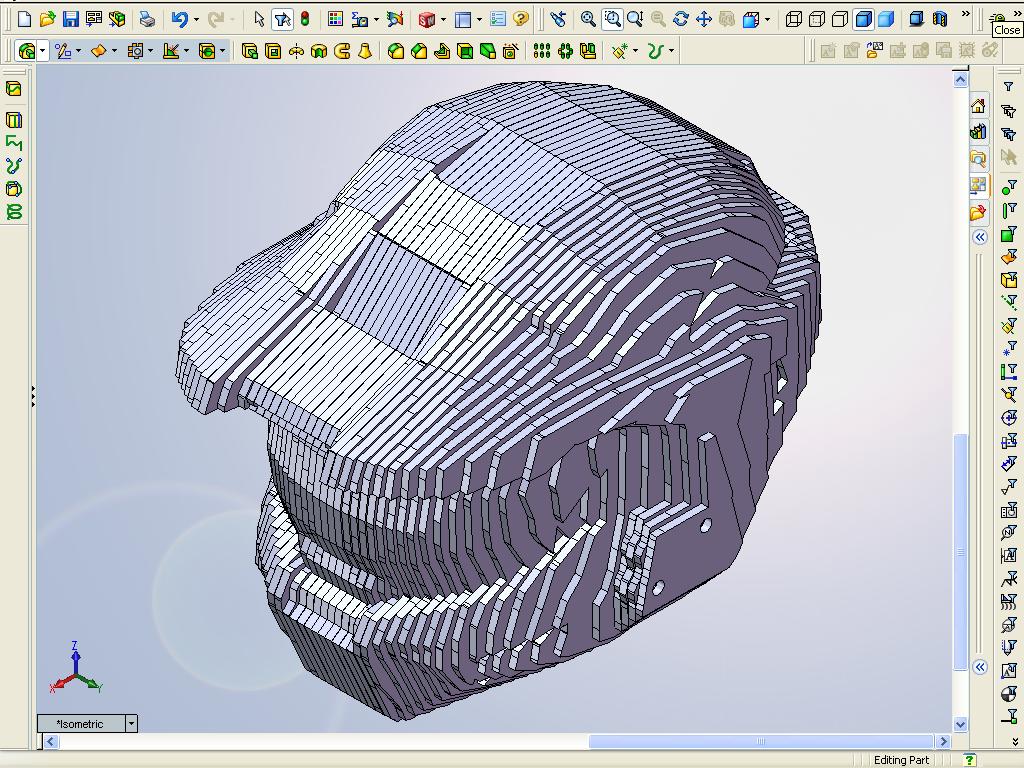Toggle the Section View icon
Screen dimensions: 1024x768
(x=940, y=19)
